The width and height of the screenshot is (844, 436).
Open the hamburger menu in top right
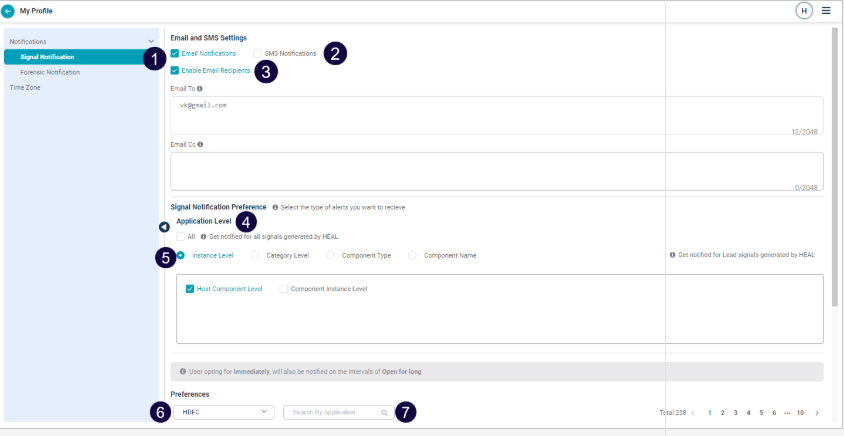point(826,11)
